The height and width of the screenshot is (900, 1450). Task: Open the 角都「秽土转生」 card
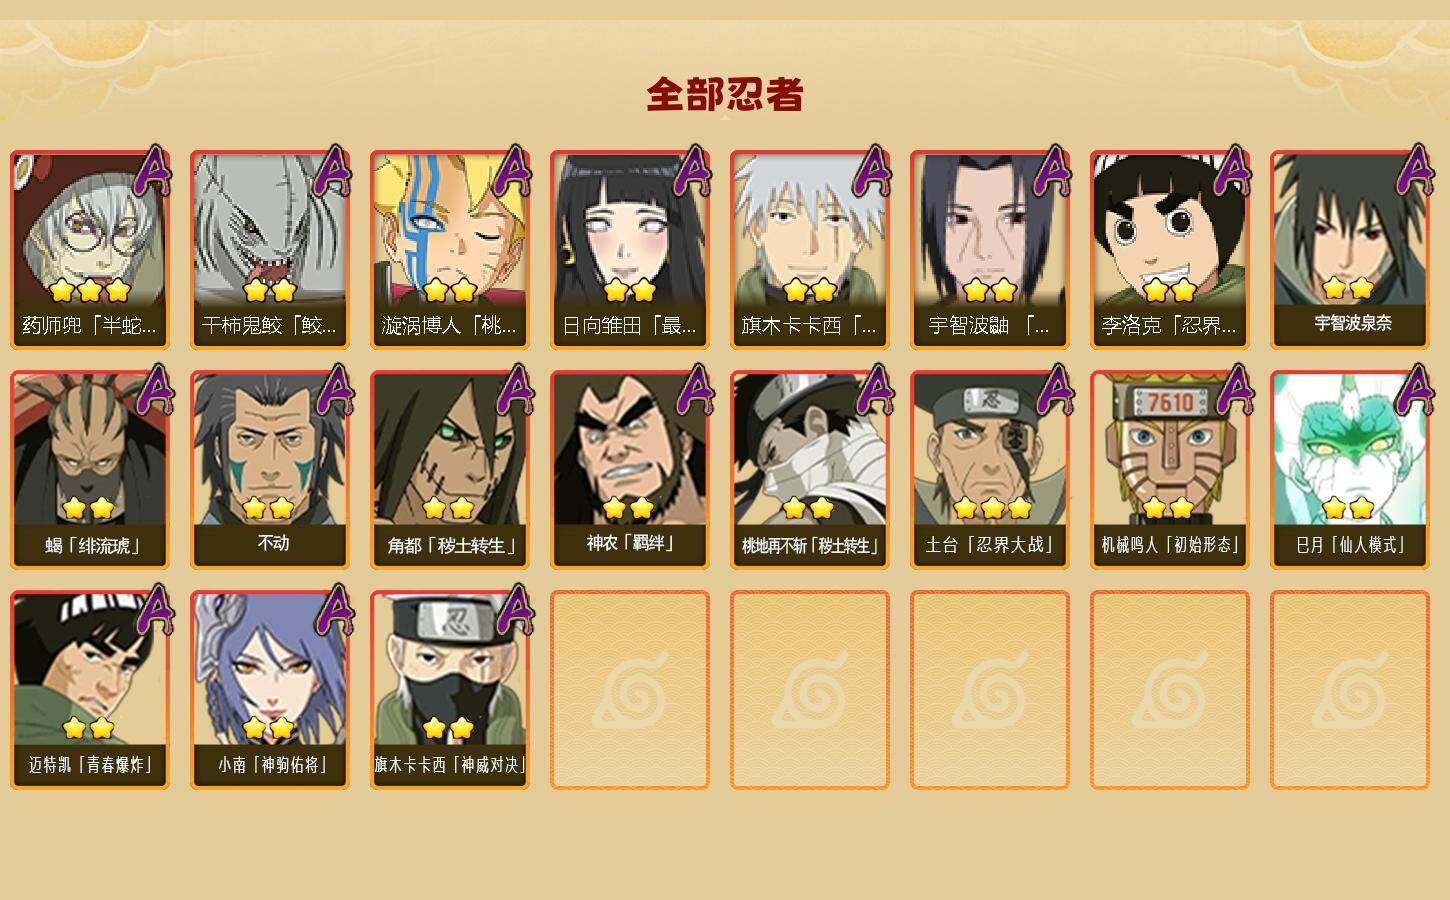(450, 470)
